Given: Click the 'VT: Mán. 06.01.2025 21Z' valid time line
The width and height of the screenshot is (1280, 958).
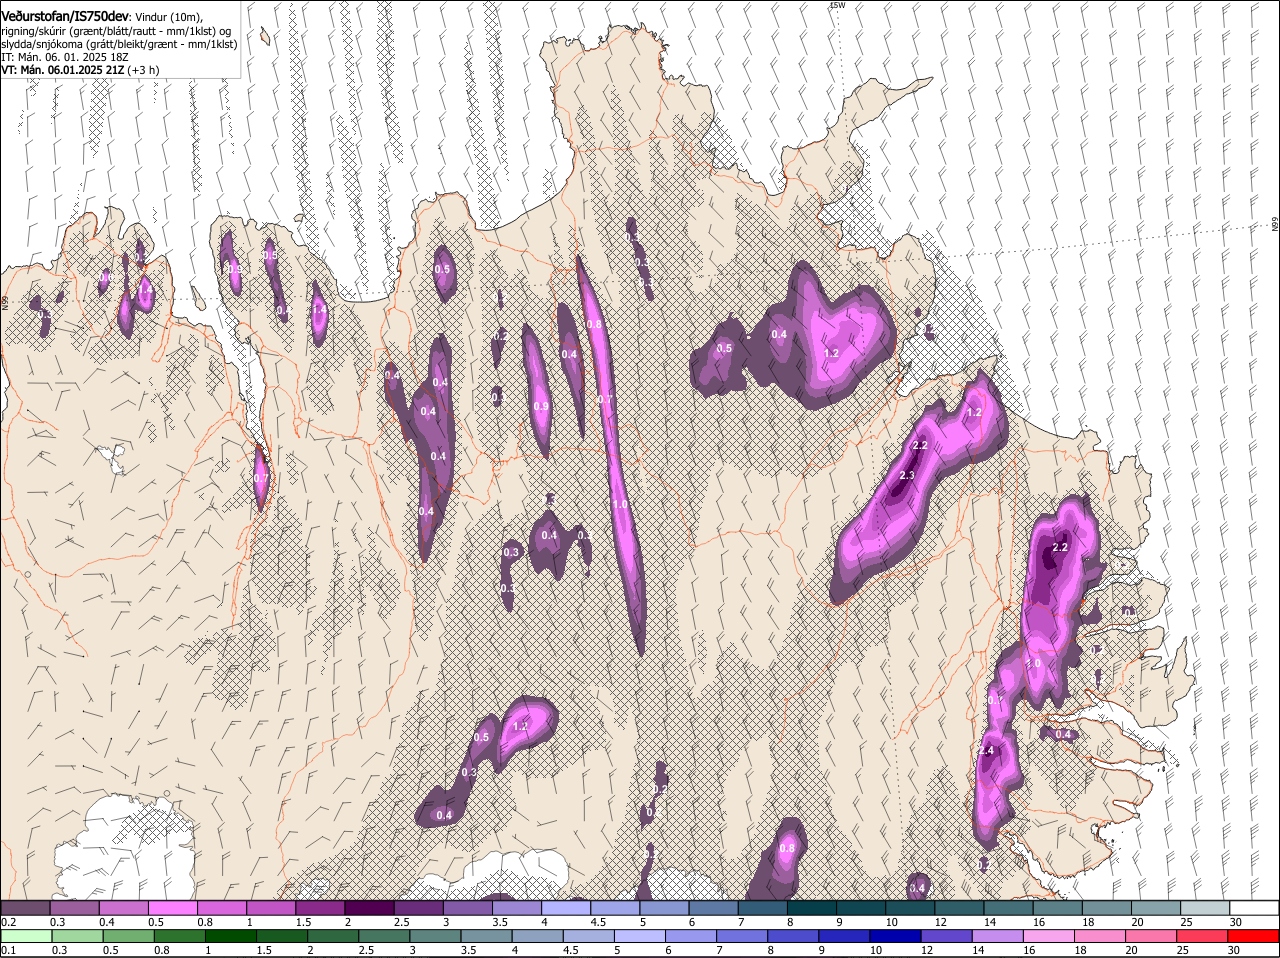Looking at the screenshot, I should coord(62,70).
